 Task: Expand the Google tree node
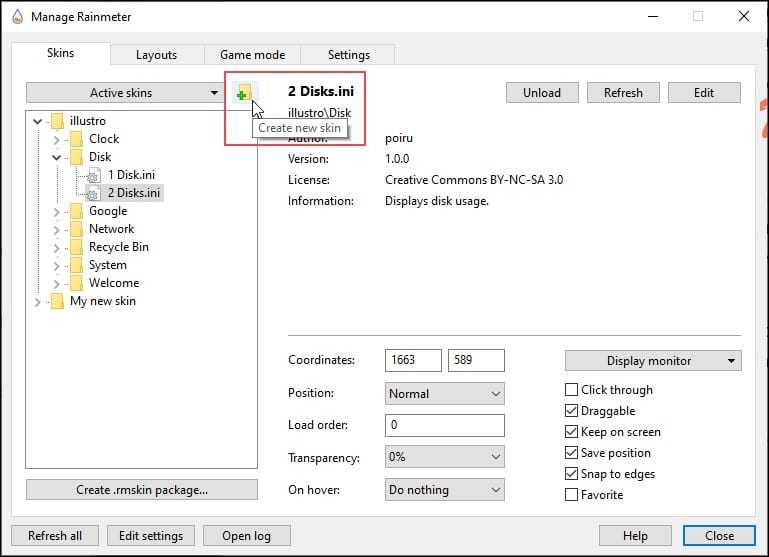56,212
